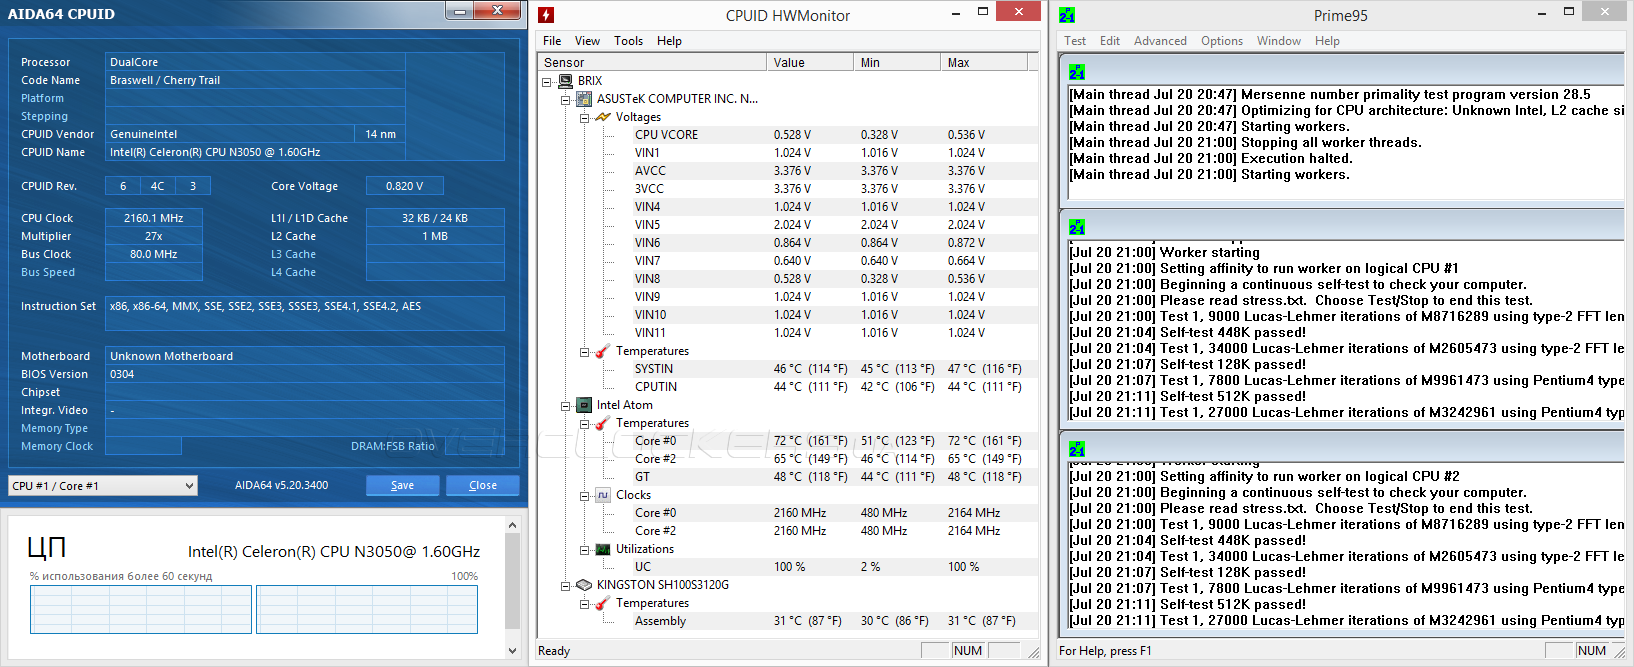1634x667 pixels.
Task: Open the CPU #1 / Core #1 dropdown
Action: pos(103,486)
